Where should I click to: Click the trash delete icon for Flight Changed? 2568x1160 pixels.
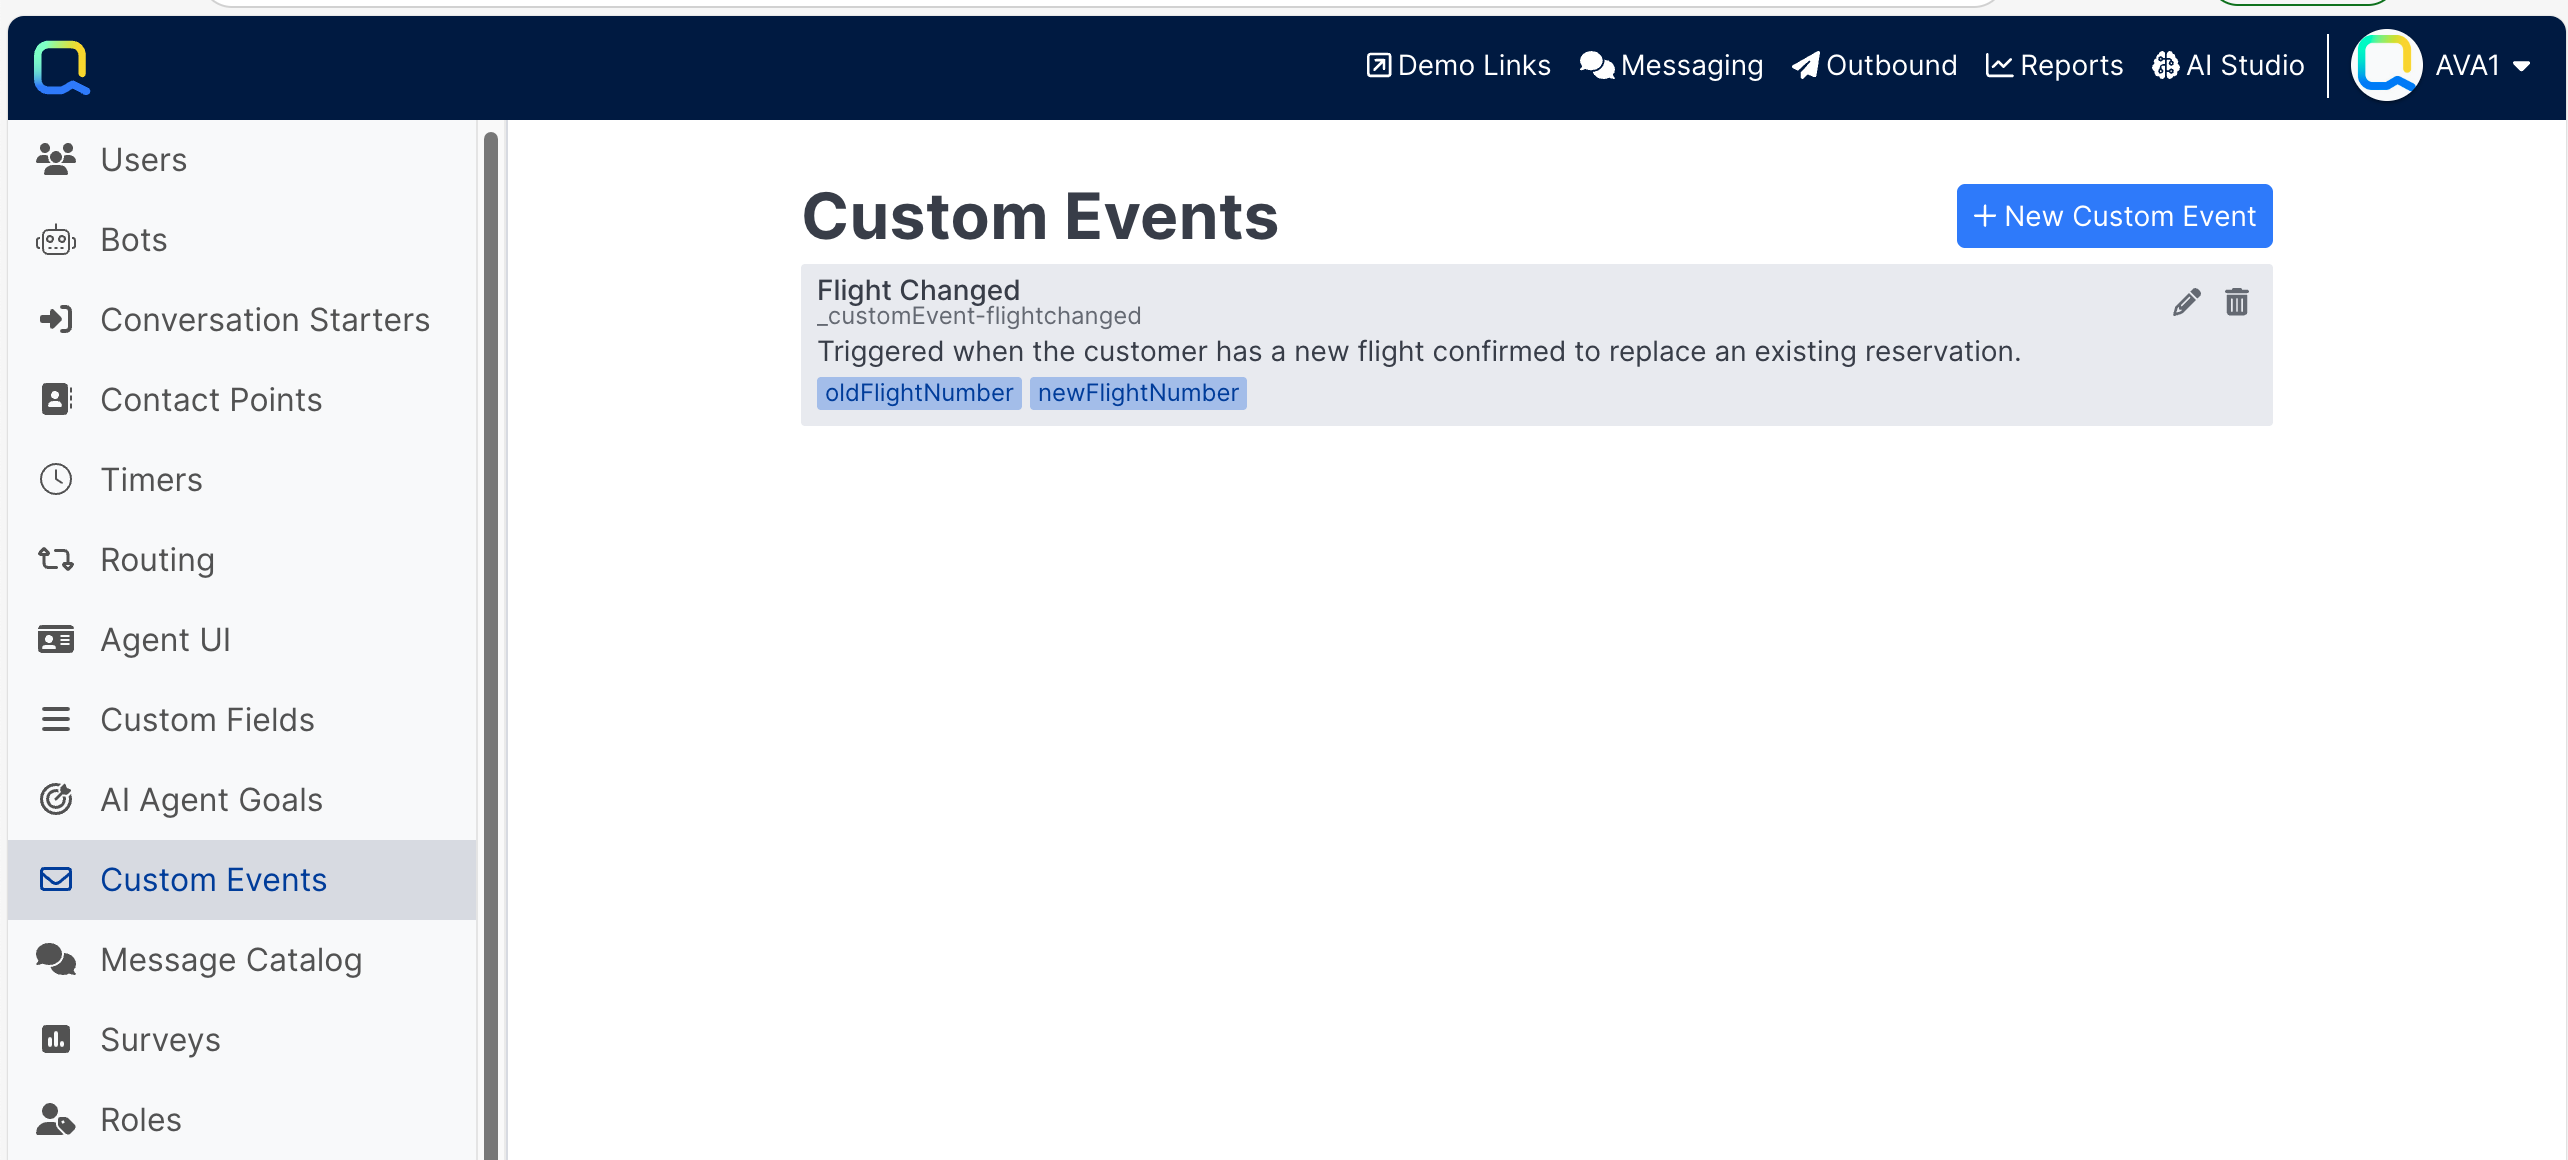(2237, 302)
